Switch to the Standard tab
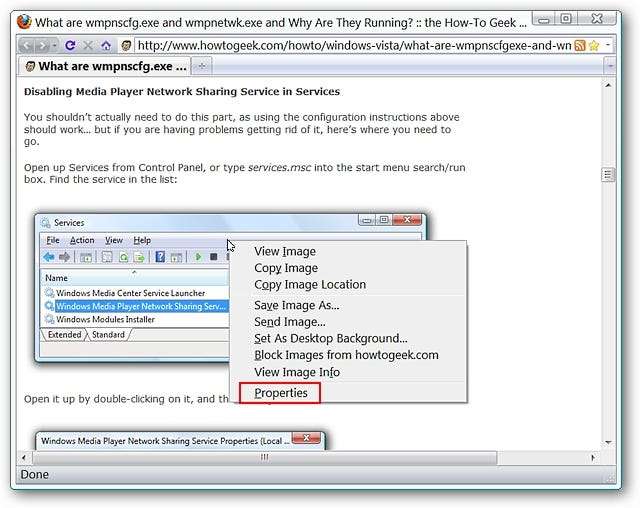Image resolution: width=640 pixels, height=508 pixels. [x=108, y=335]
